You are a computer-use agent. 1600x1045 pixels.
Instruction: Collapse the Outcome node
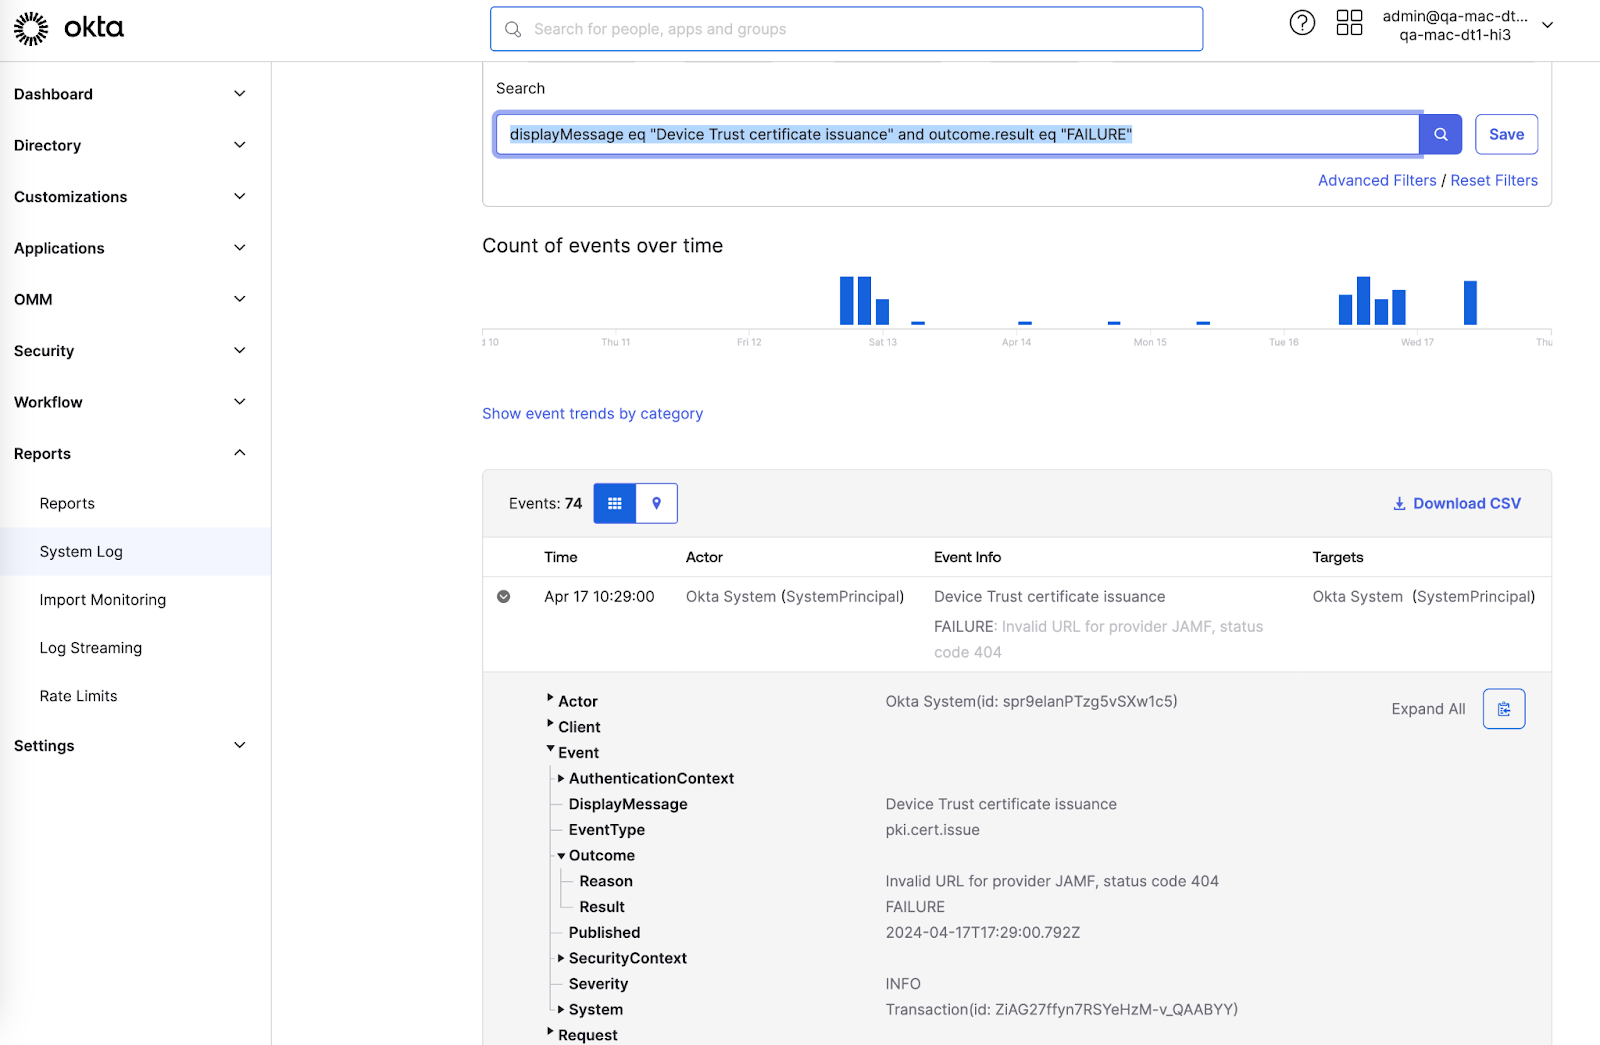click(561, 856)
